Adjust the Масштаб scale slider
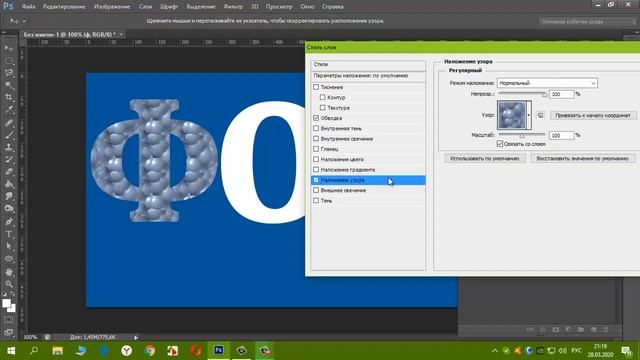 (x=522, y=135)
